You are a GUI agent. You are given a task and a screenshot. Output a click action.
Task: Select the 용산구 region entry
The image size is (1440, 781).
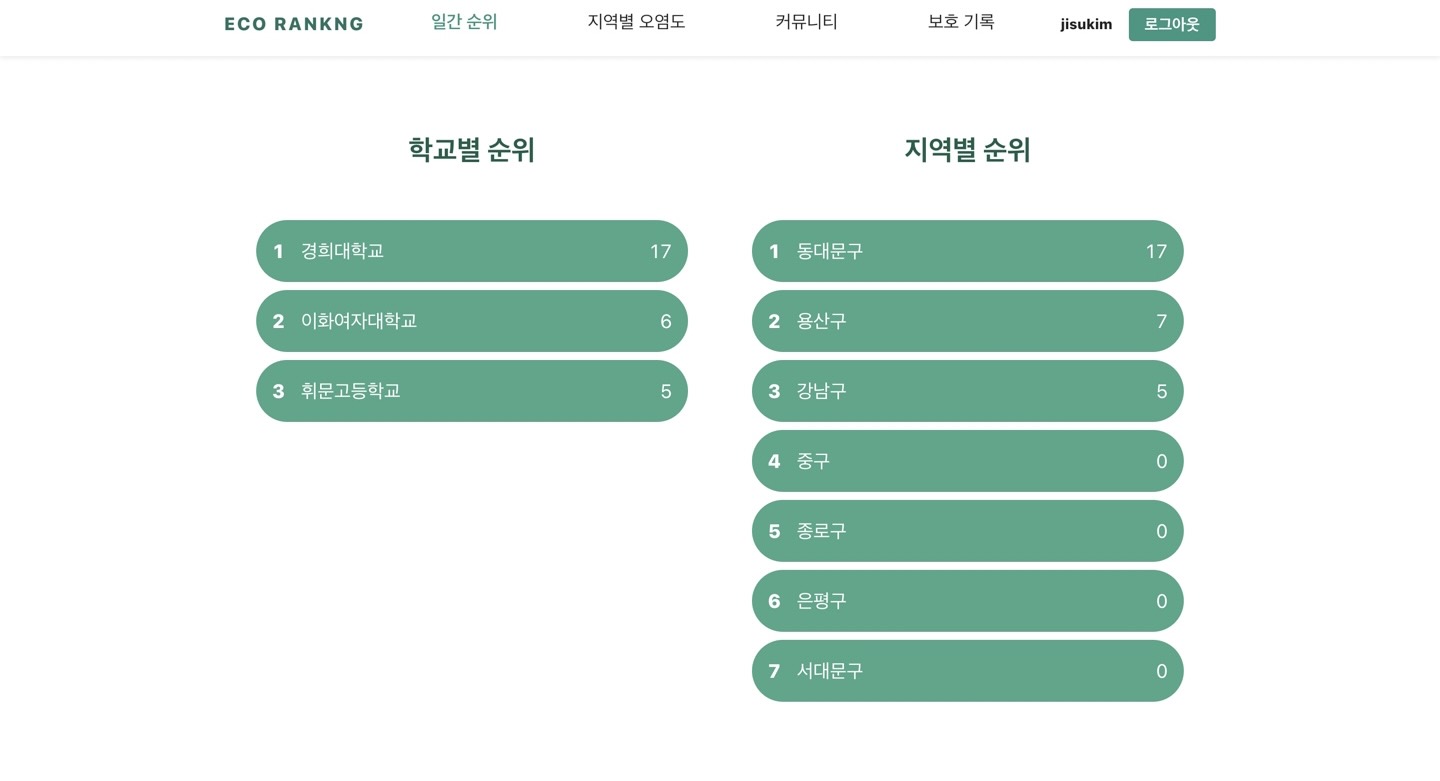coord(967,321)
